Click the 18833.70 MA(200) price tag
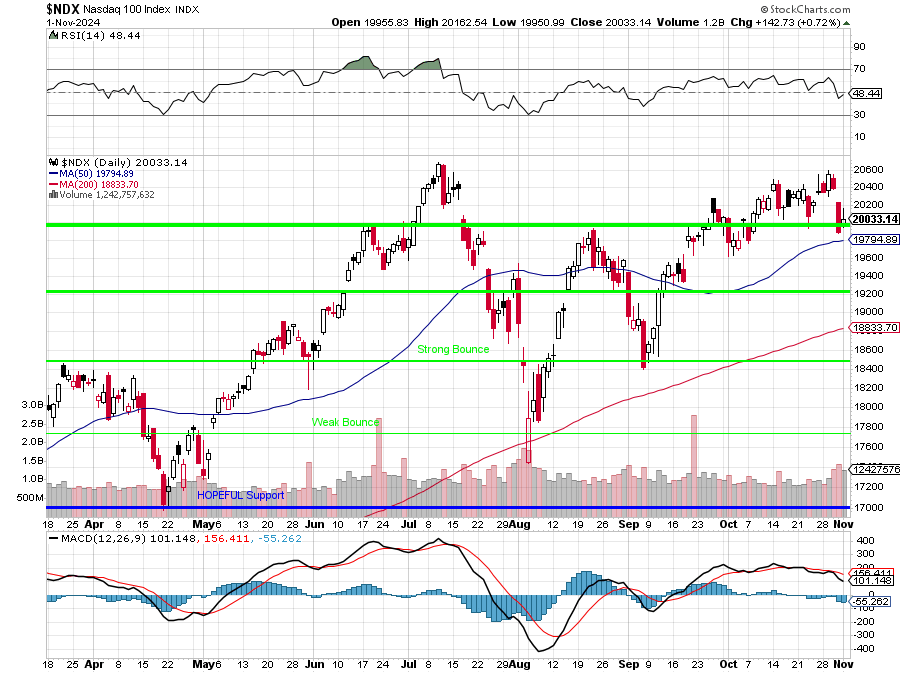900x673 pixels. point(872,328)
